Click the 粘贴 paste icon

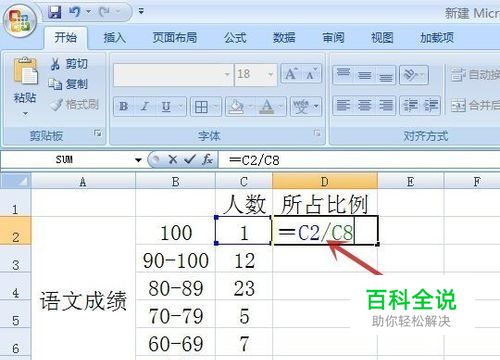(x=25, y=71)
